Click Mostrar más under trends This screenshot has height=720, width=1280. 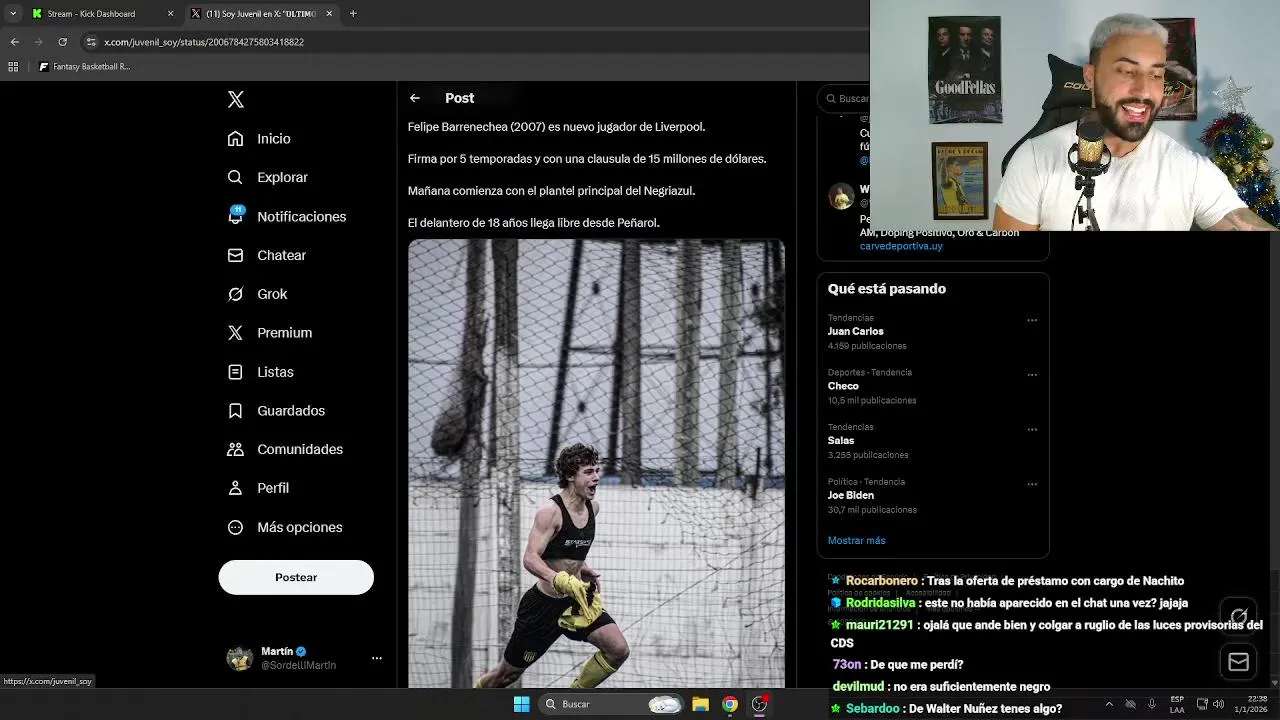856,540
